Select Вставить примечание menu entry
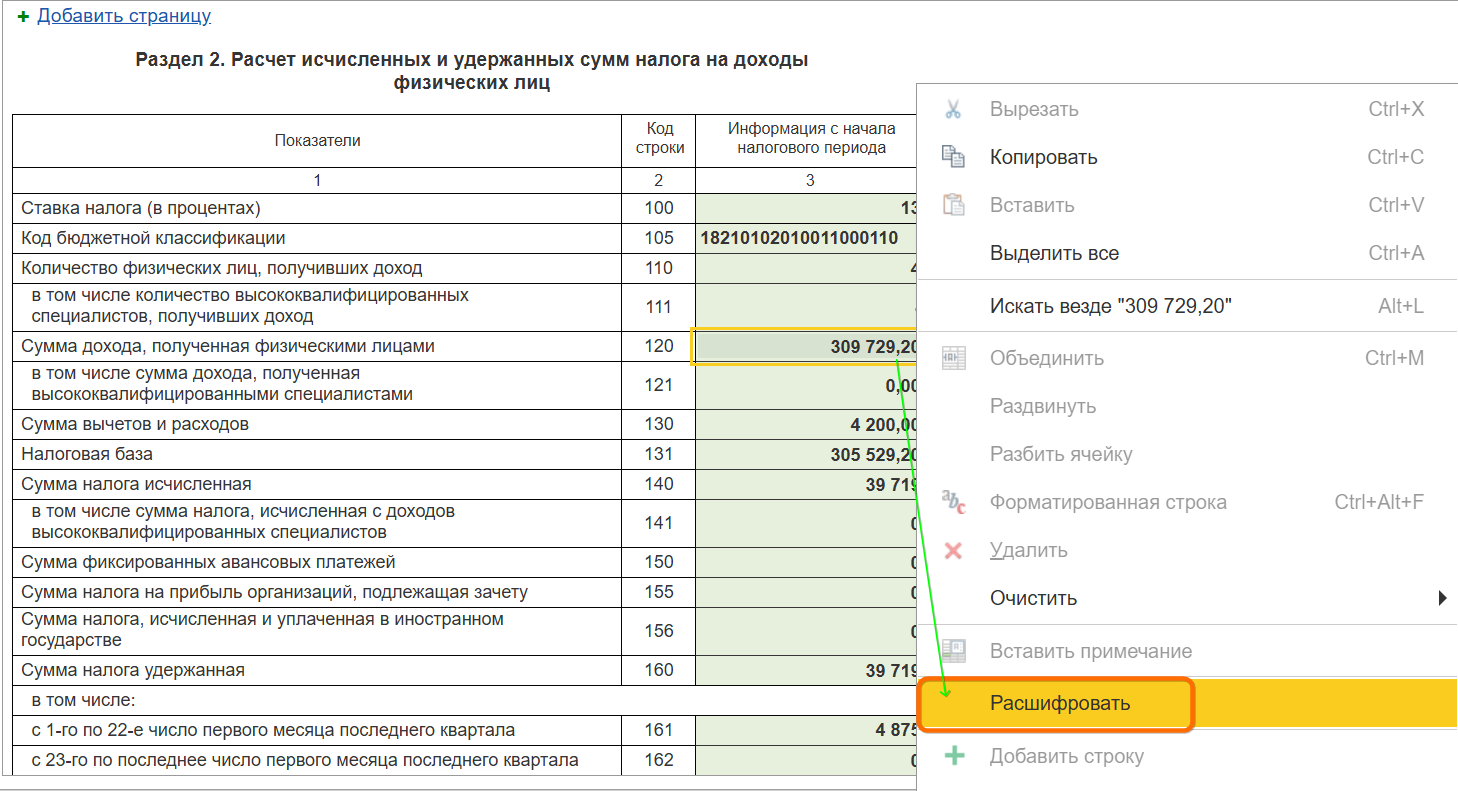 1187,651
